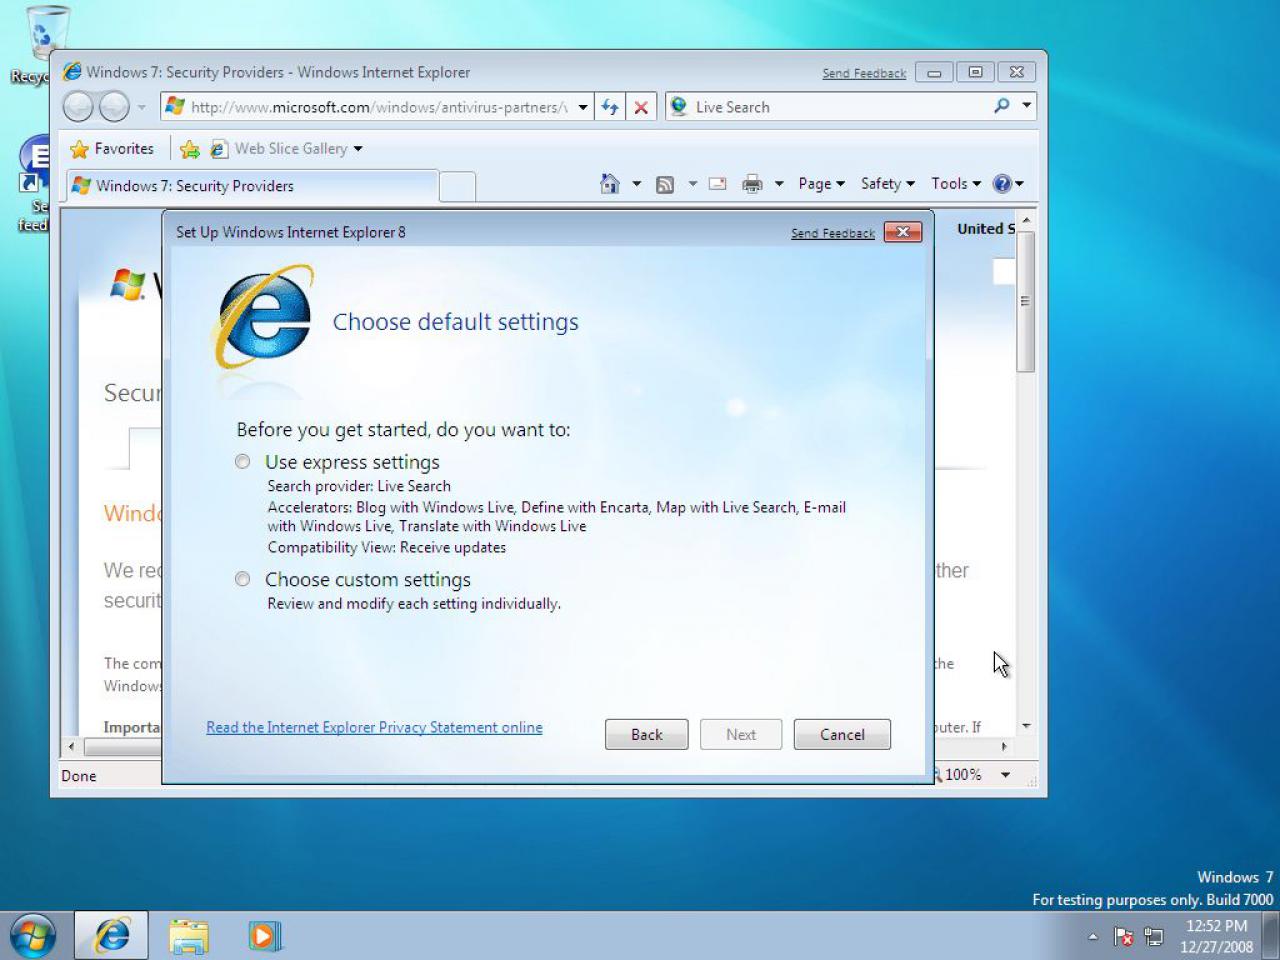Open the recent pages dropdown arrow

tap(141, 107)
